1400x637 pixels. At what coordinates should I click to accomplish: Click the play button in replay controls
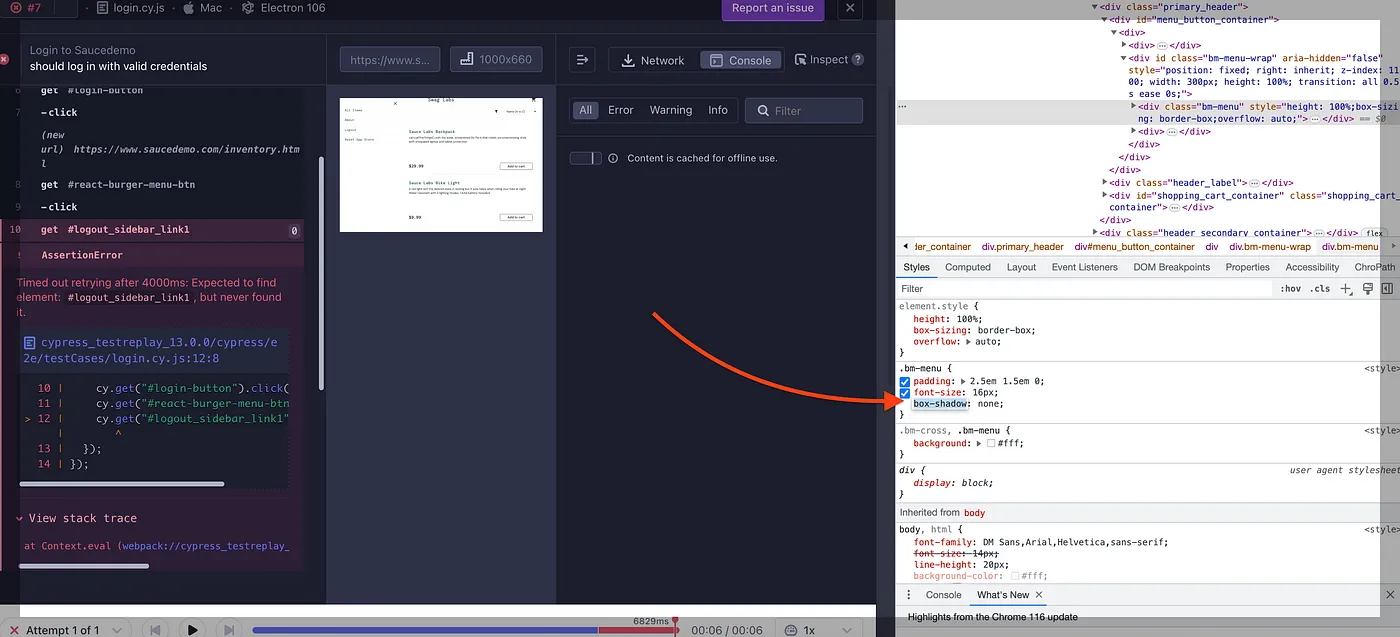tap(192, 630)
